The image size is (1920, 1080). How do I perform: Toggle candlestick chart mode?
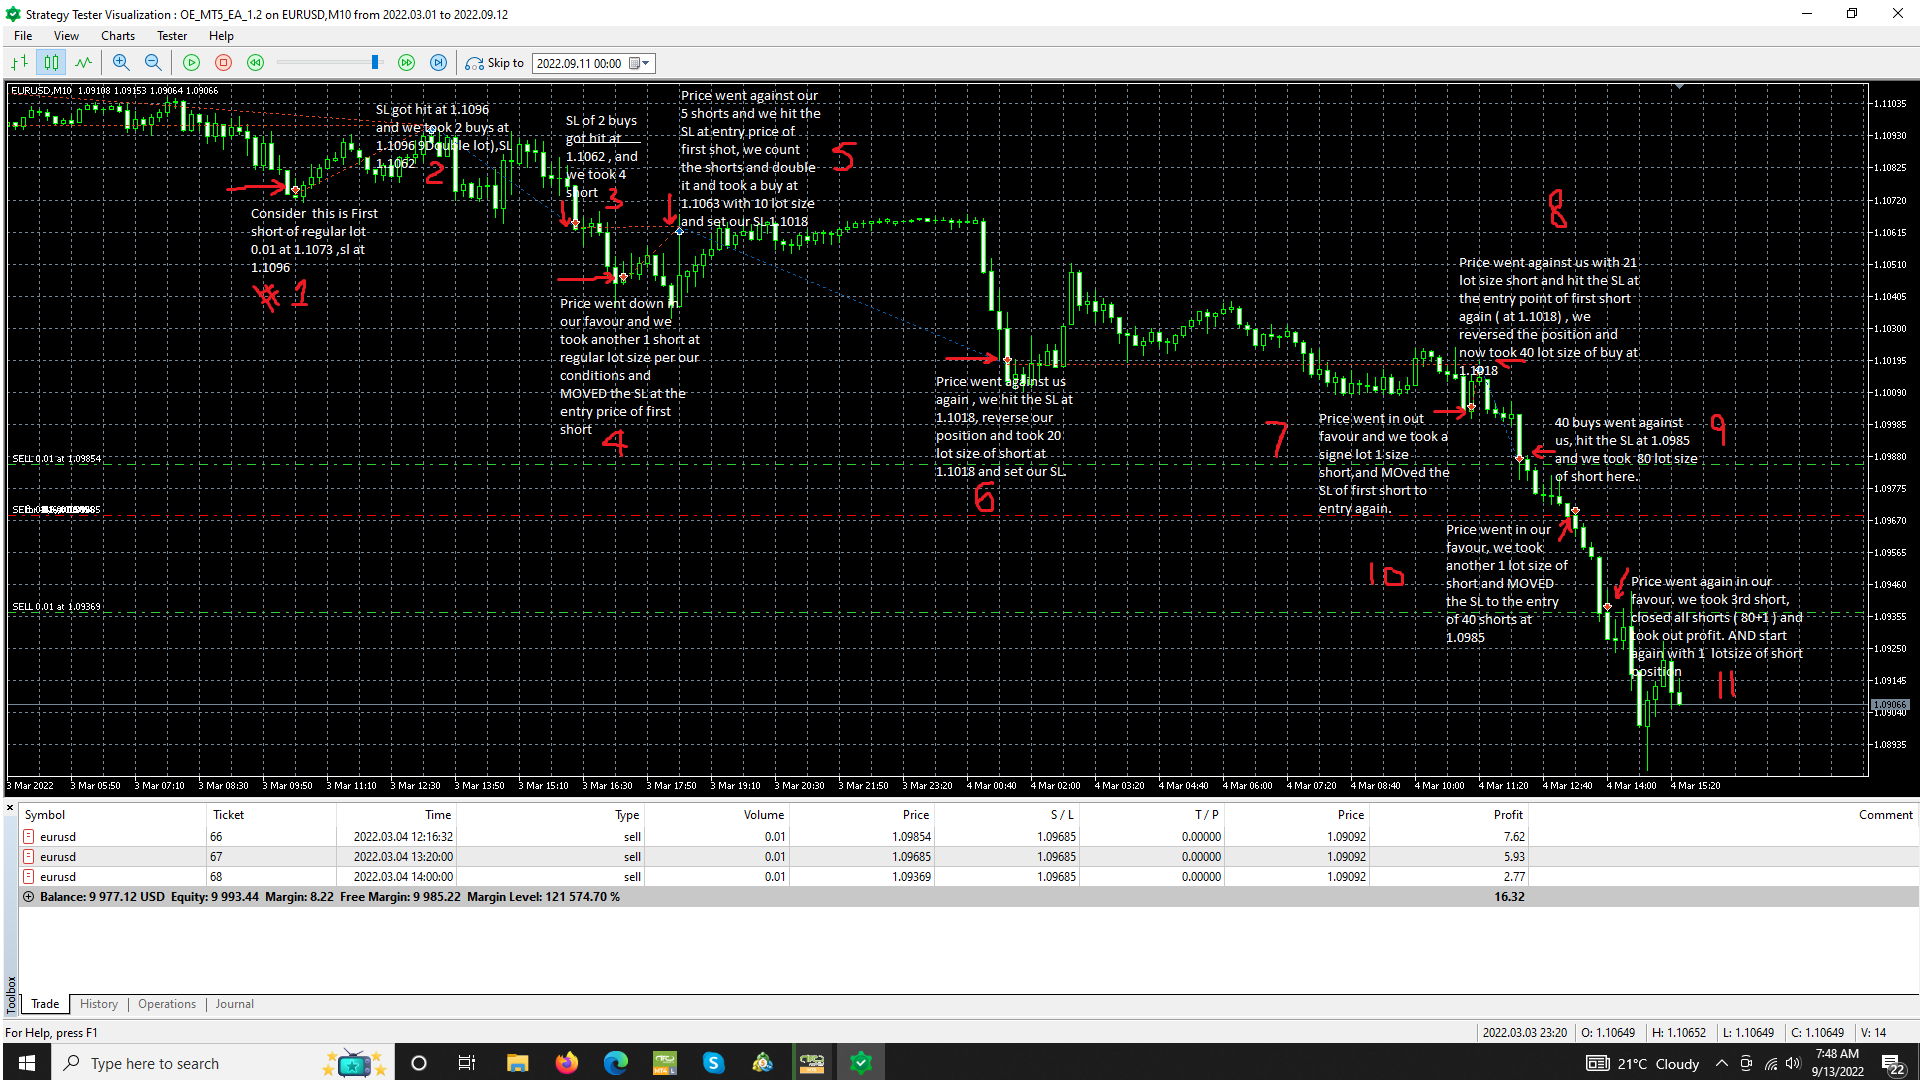pyautogui.click(x=51, y=62)
